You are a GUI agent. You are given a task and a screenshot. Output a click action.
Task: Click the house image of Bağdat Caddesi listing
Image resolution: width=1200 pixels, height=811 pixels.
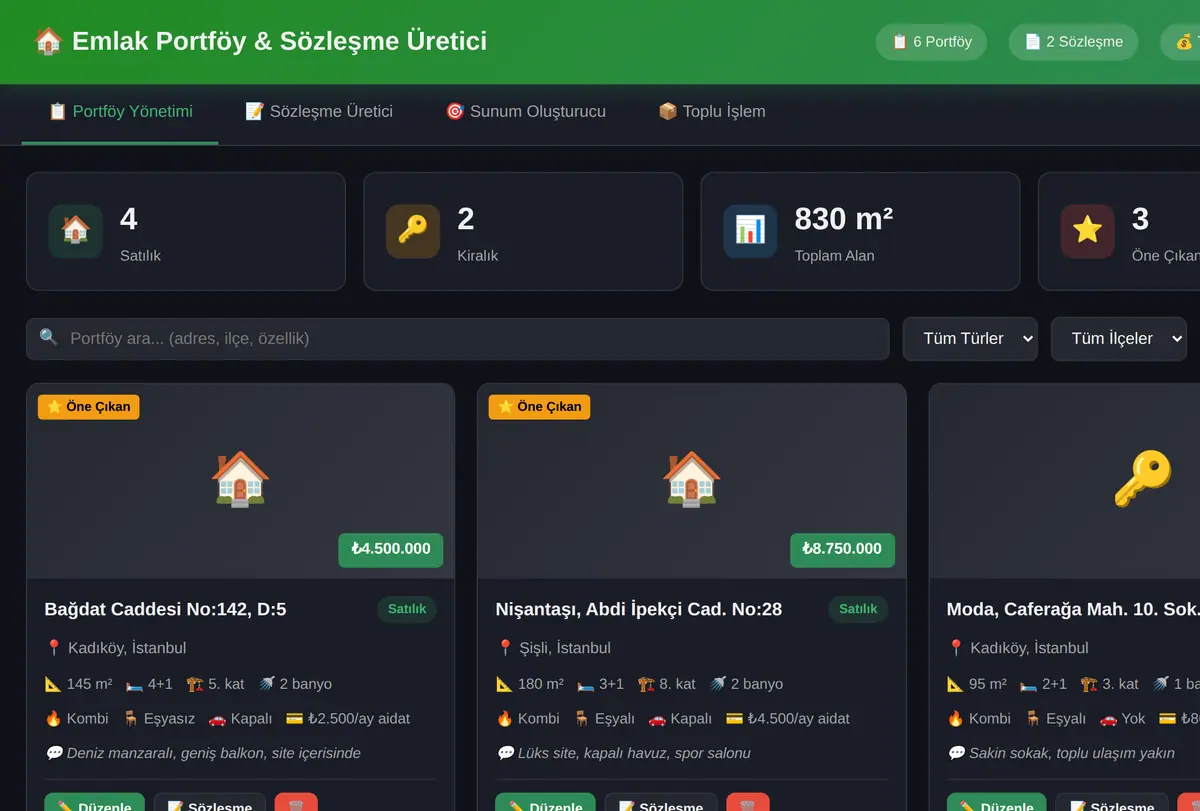tap(240, 478)
